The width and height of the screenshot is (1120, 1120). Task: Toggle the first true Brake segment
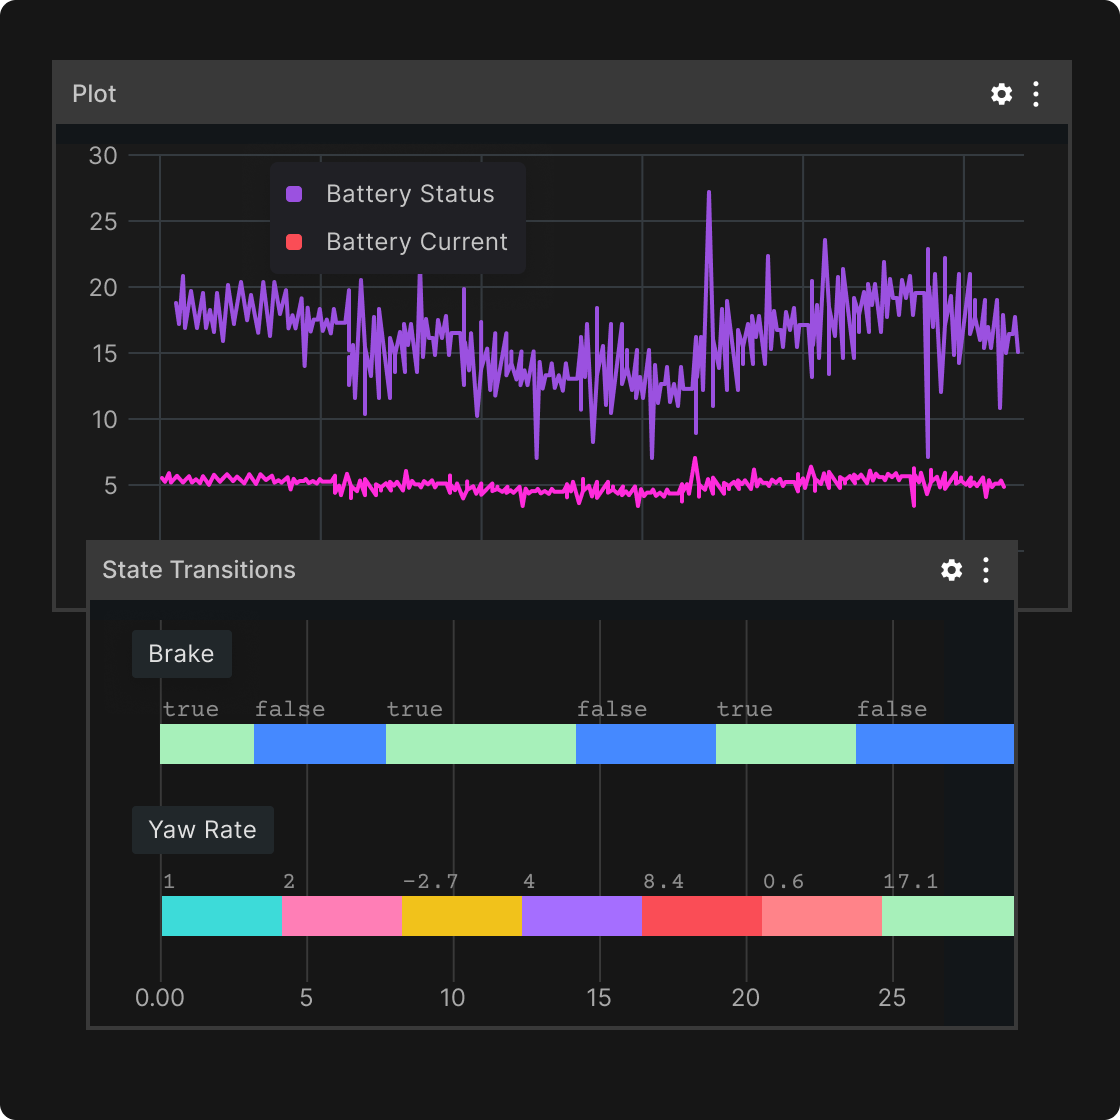[206, 744]
